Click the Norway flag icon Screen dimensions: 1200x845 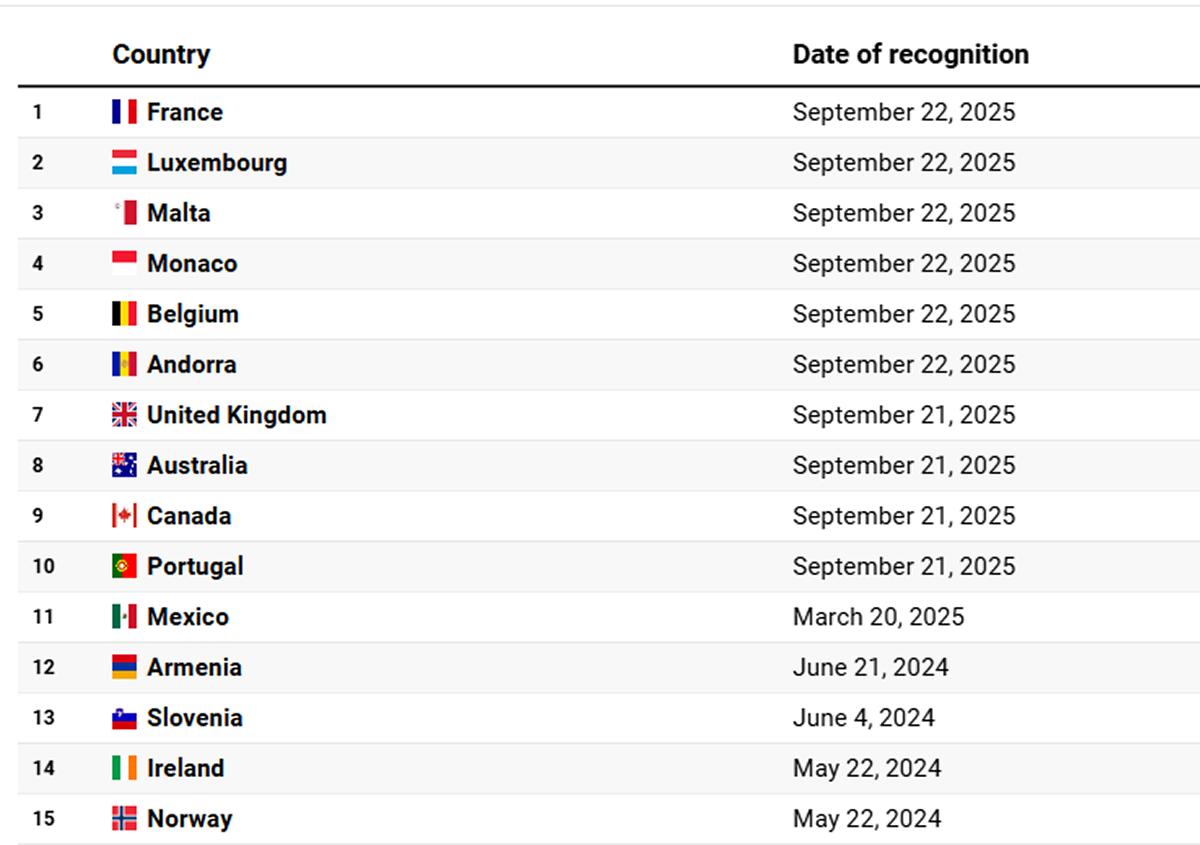pos(124,819)
